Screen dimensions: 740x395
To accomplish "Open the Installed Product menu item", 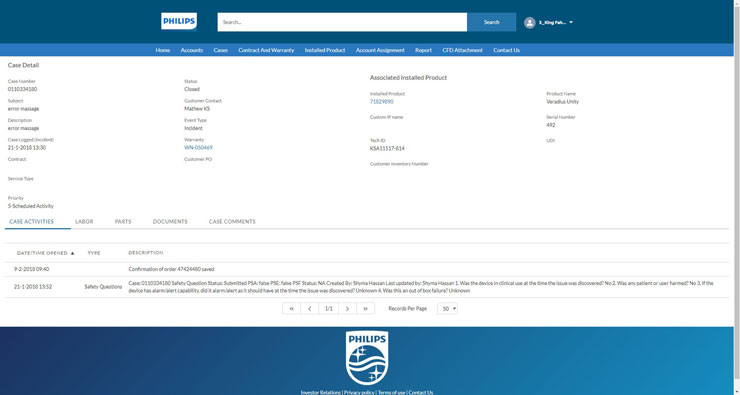I will [x=325, y=50].
